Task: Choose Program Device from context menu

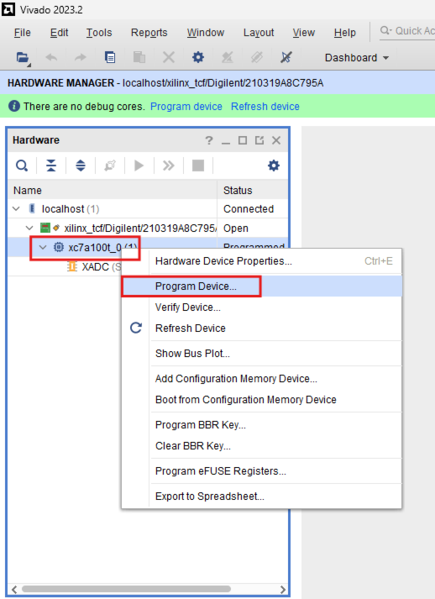Action: (262, 286)
